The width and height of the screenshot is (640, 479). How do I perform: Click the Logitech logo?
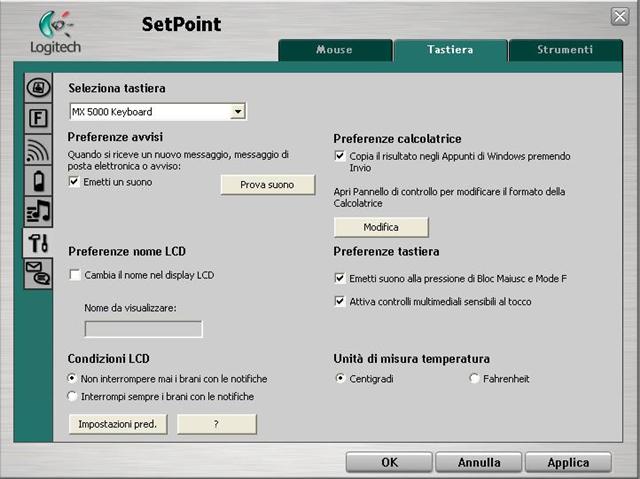(x=56, y=33)
